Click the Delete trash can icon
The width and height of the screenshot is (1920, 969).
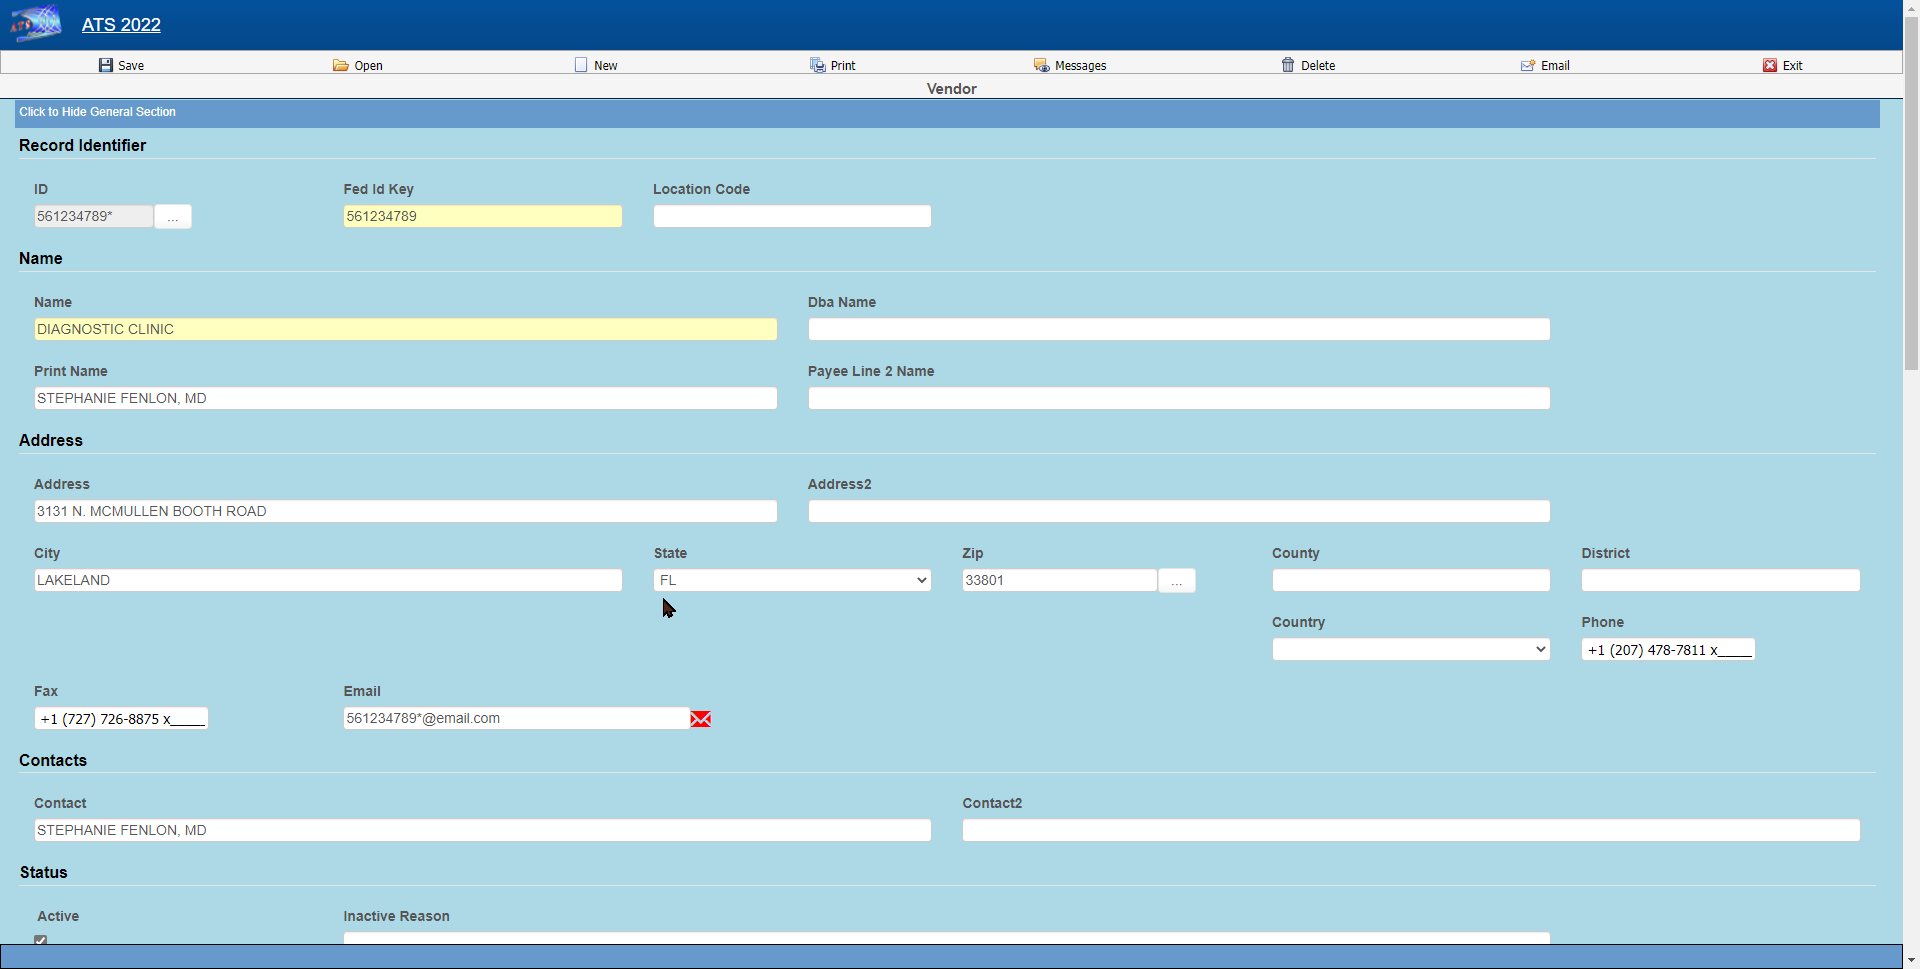[x=1288, y=65]
